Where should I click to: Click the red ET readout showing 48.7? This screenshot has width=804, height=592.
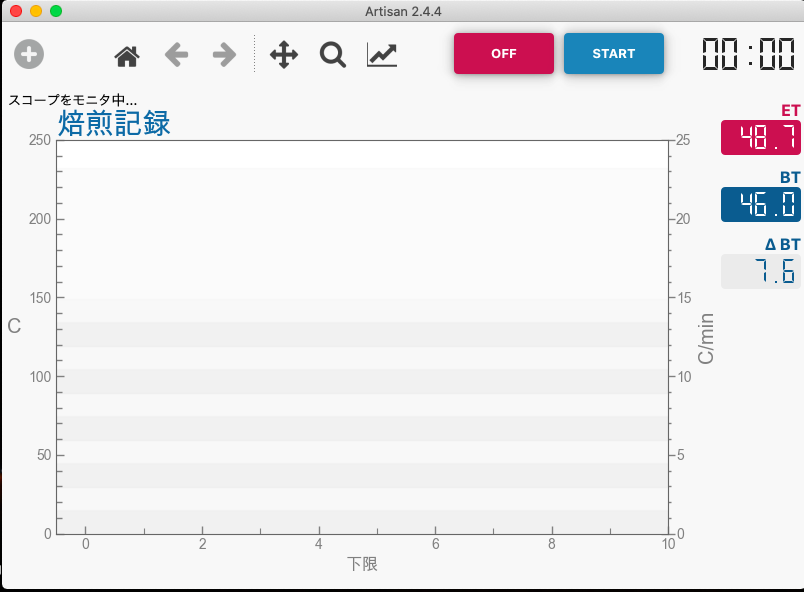pos(760,138)
